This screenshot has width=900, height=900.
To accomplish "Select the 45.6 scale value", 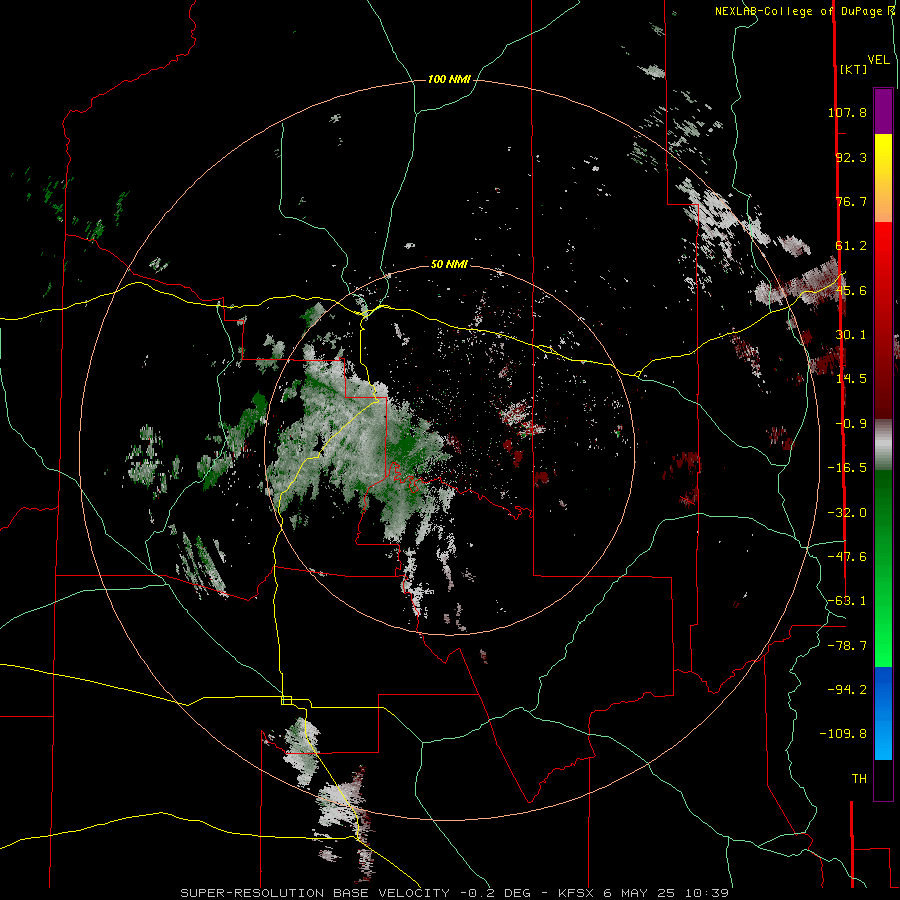I will 851,290.
